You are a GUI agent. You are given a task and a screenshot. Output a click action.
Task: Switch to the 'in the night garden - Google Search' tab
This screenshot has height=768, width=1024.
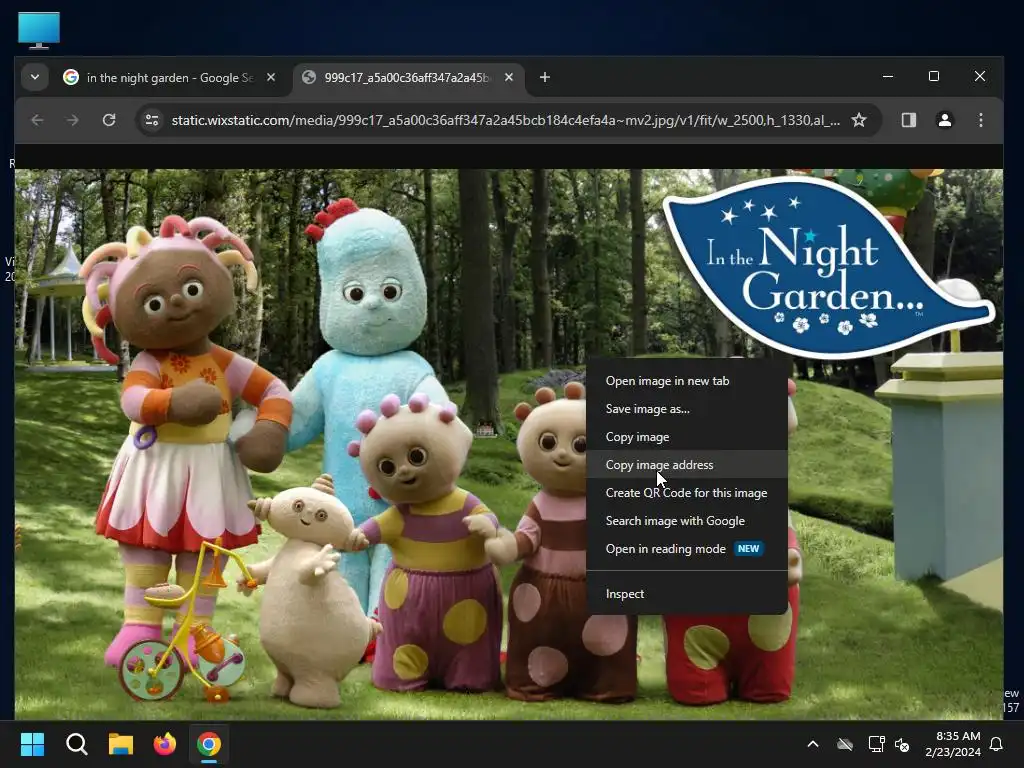[171, 78]
